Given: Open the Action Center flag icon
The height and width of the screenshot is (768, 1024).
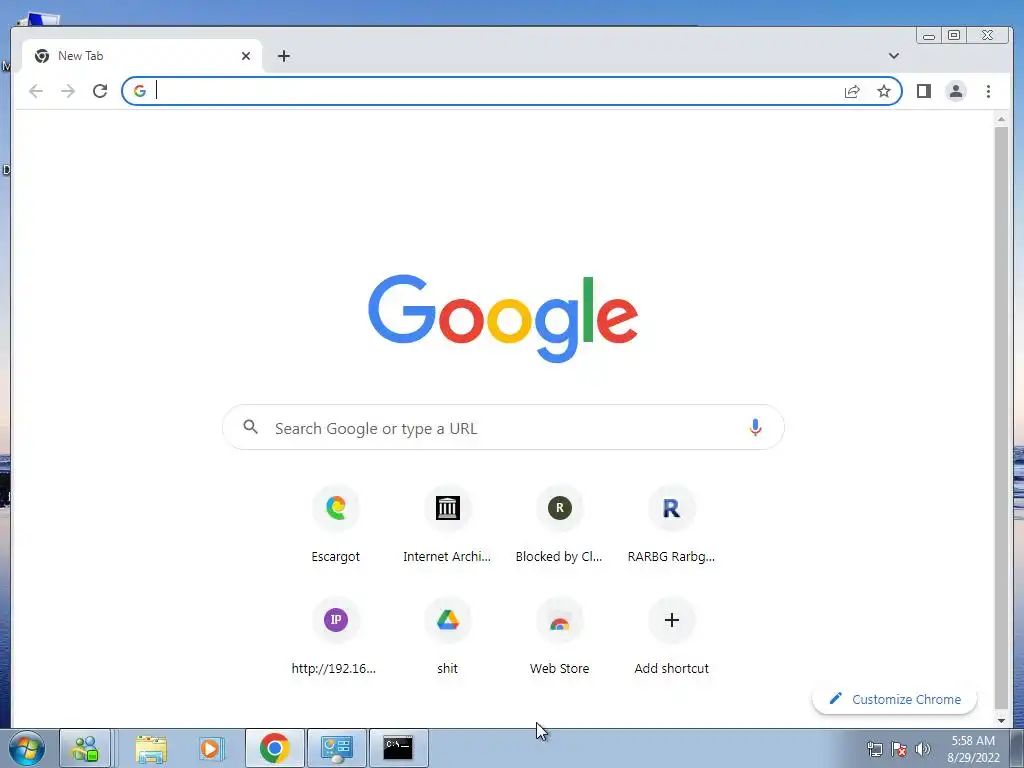Looking at the screenshot, I should click(x=899, y=749).
